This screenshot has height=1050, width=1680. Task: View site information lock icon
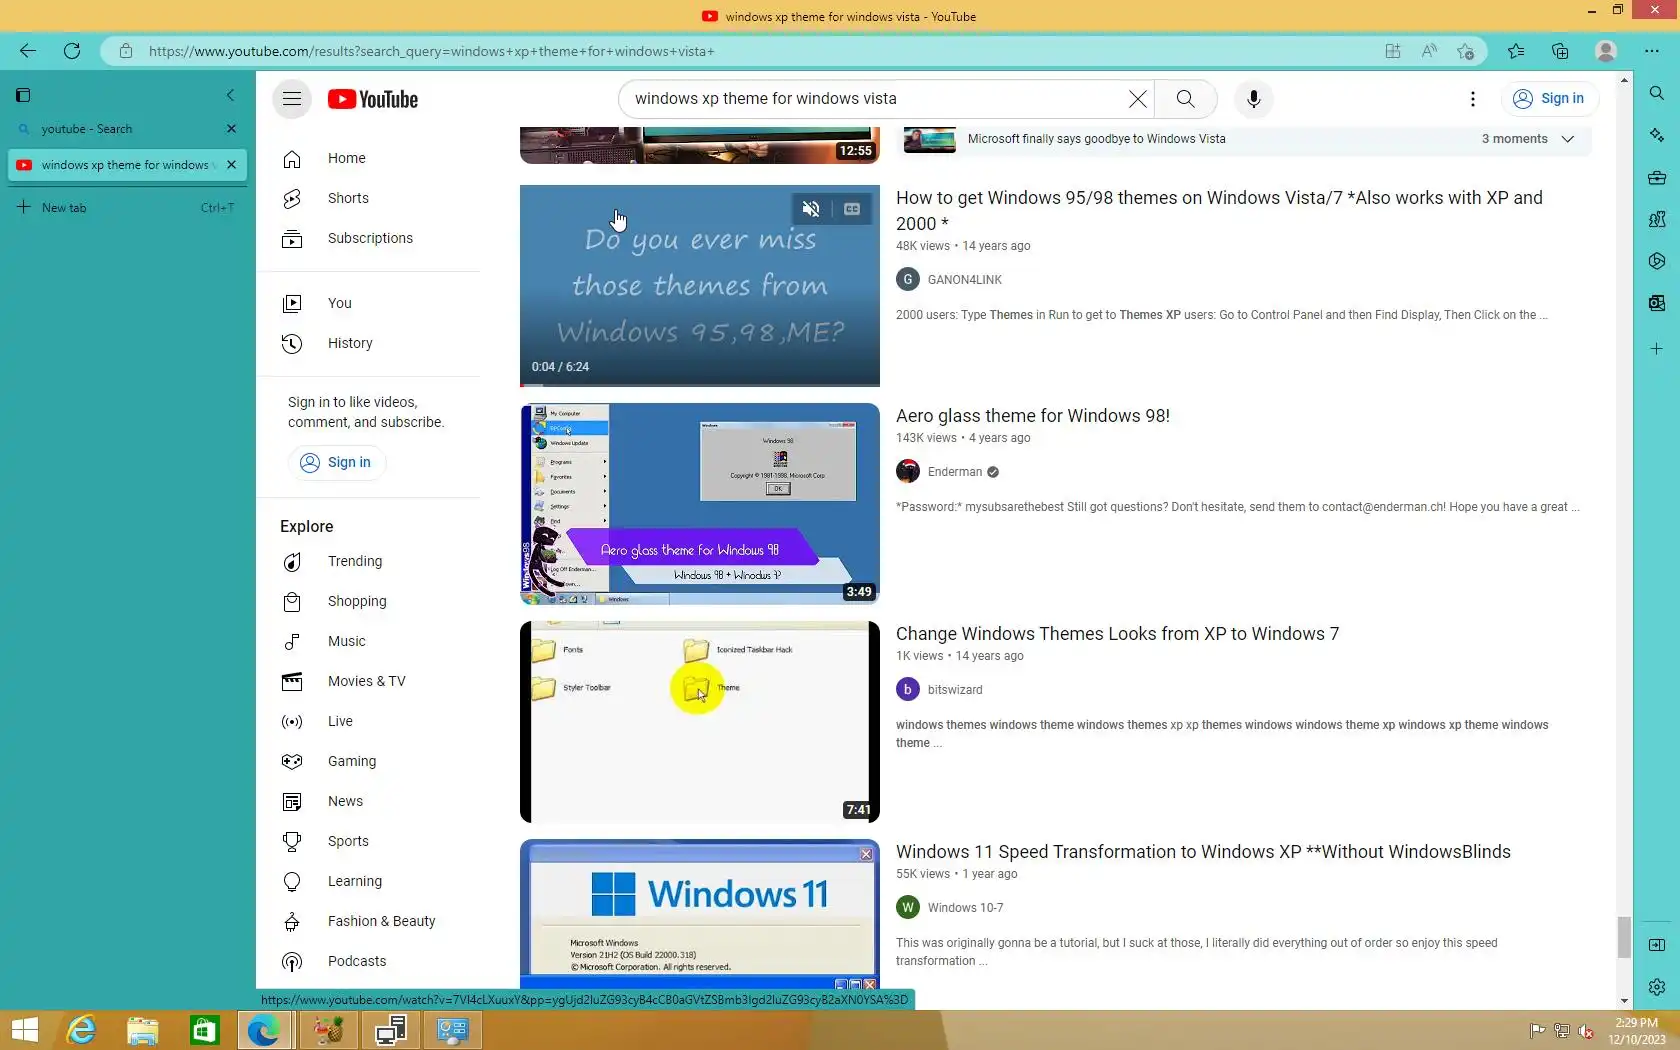126,51
